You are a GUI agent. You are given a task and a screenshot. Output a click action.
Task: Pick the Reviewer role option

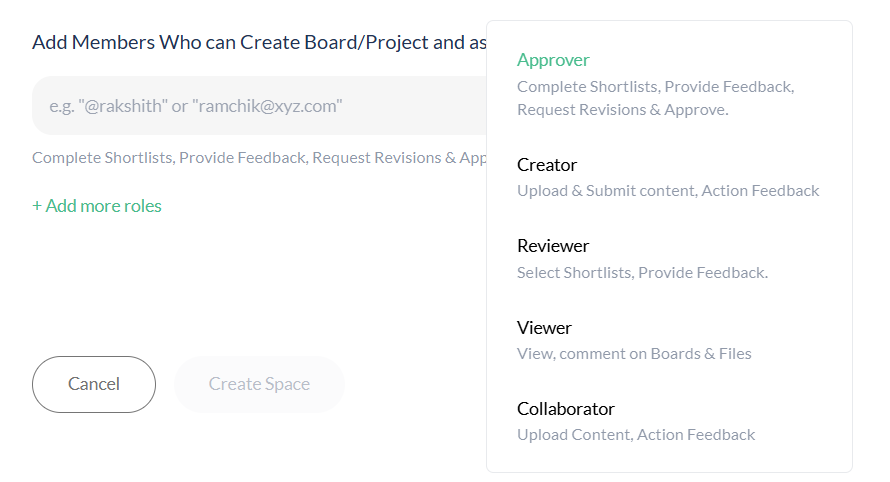(x=553, y=246)
